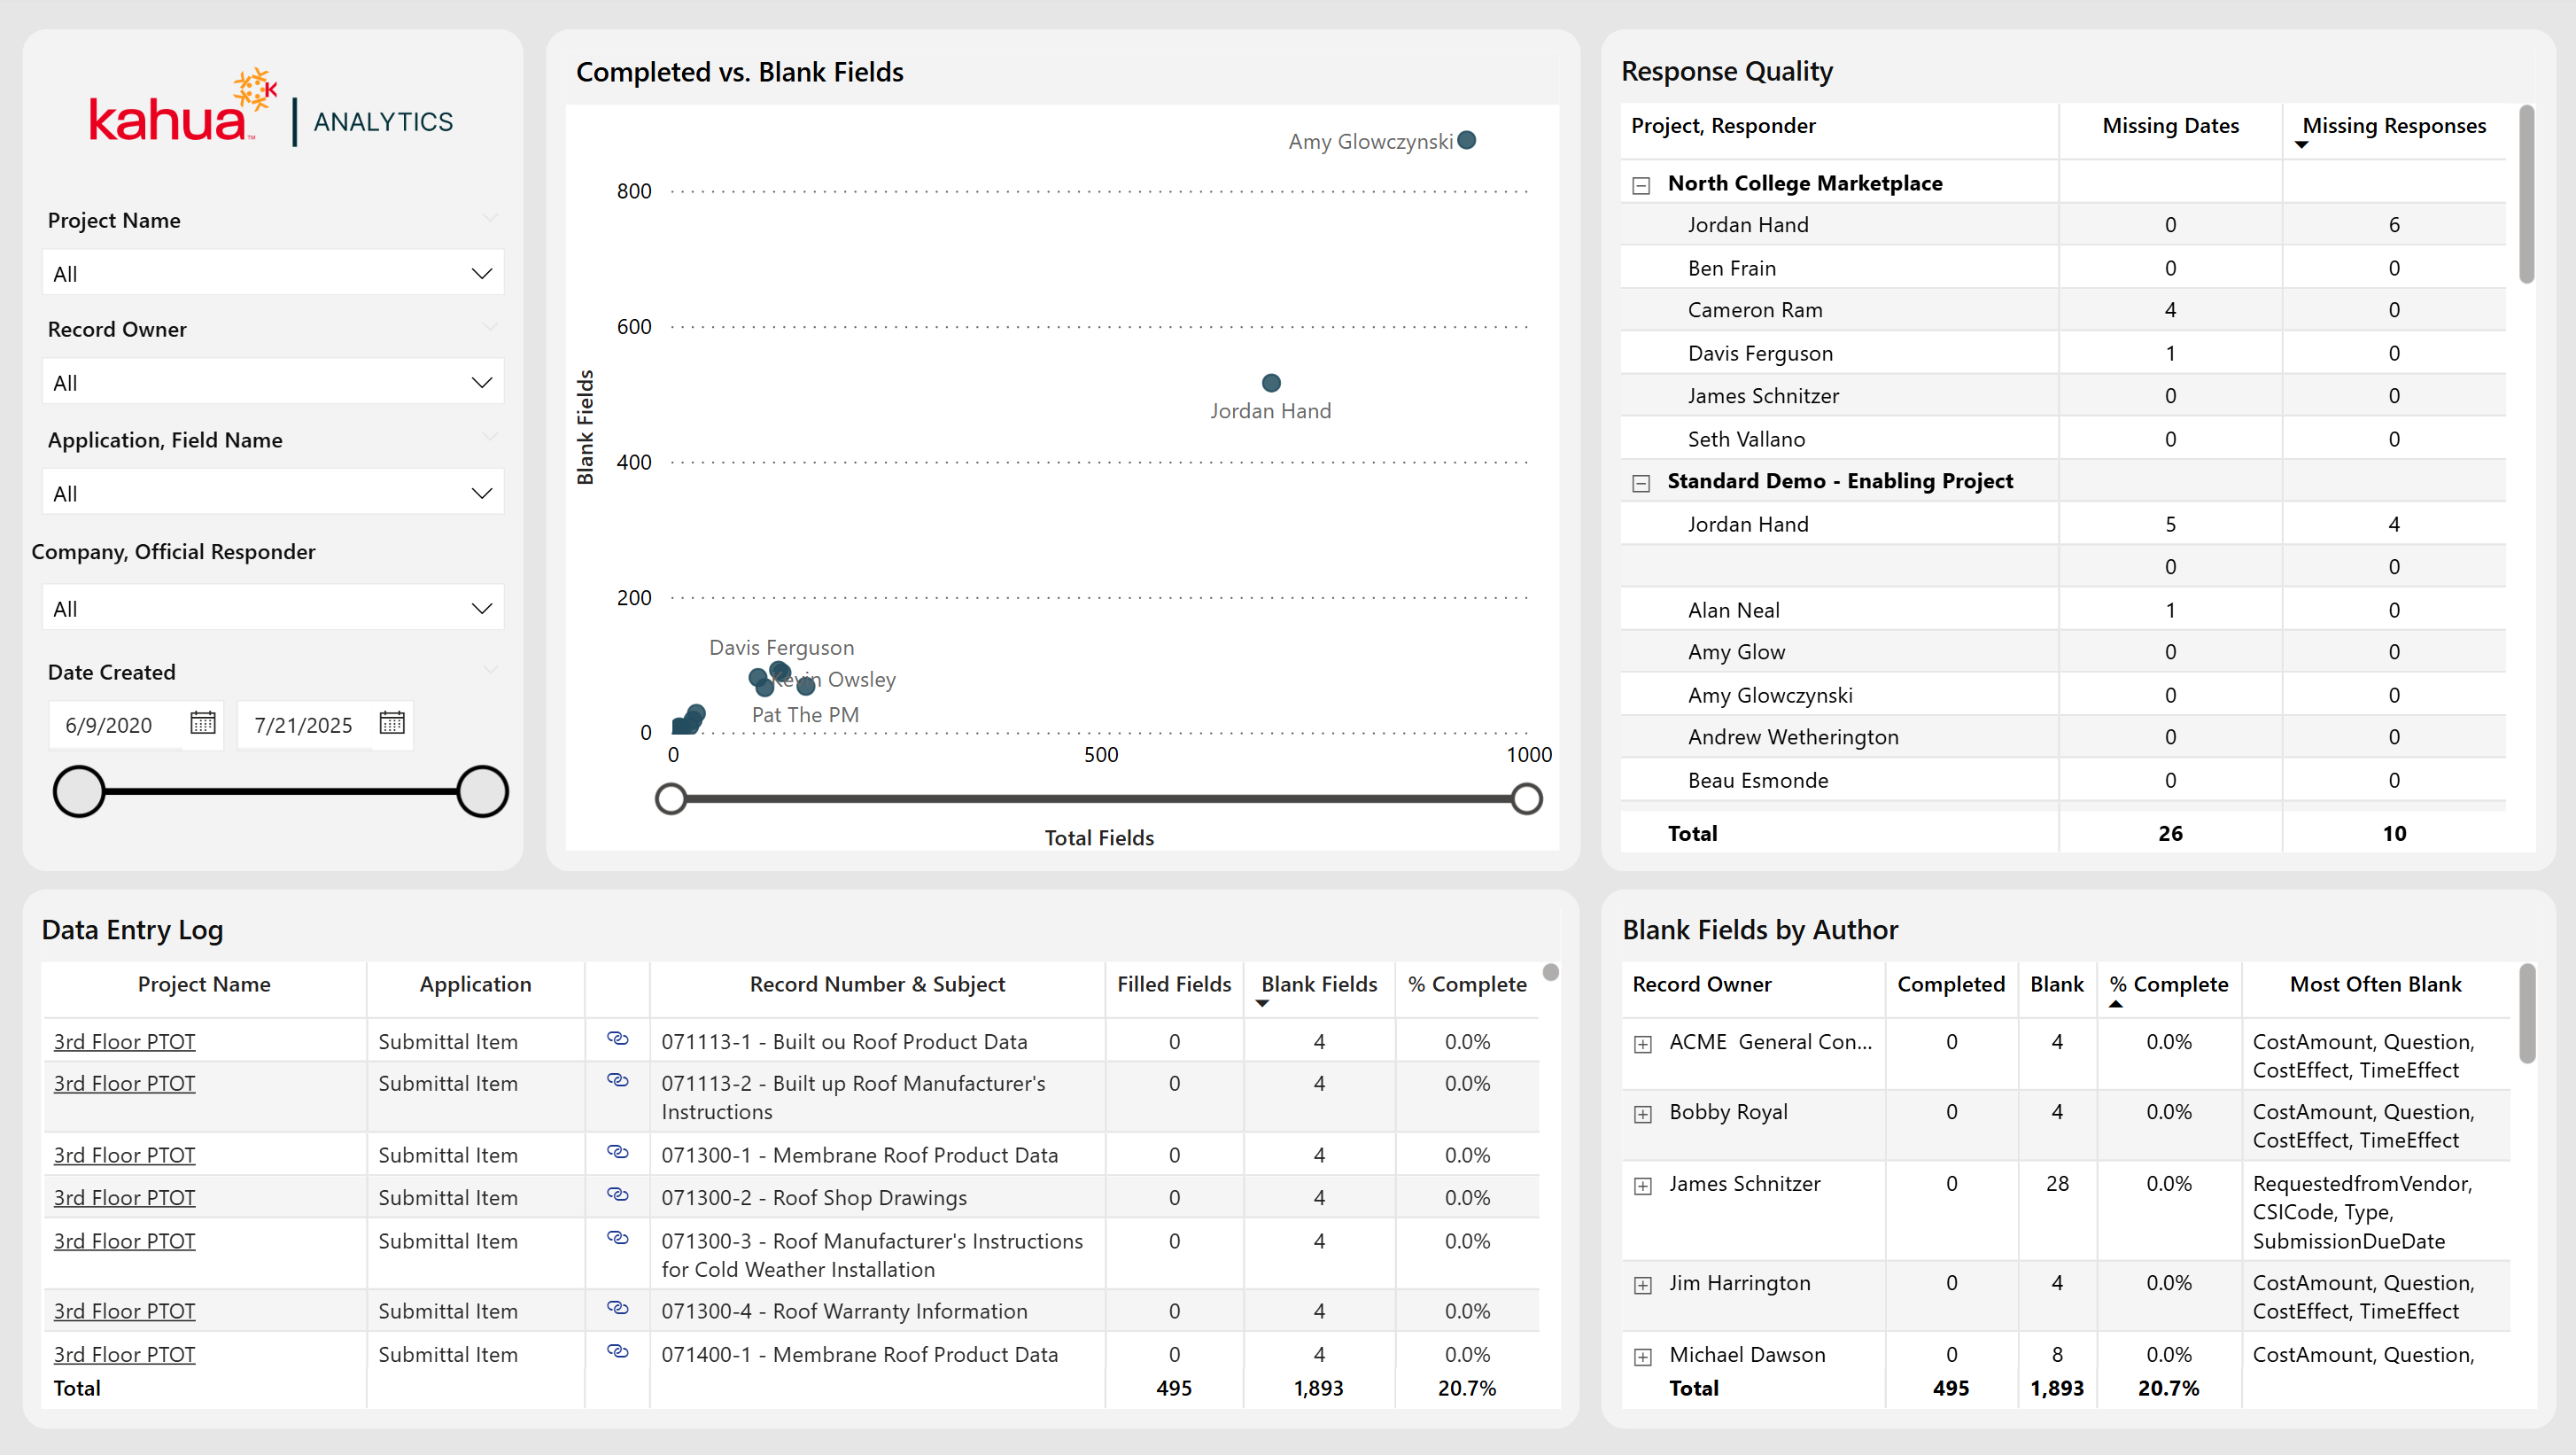Sort by Blank Fields column header
This screenshot has height=1455, width=2576.
pyautogui.click(x=1318, y=984)
